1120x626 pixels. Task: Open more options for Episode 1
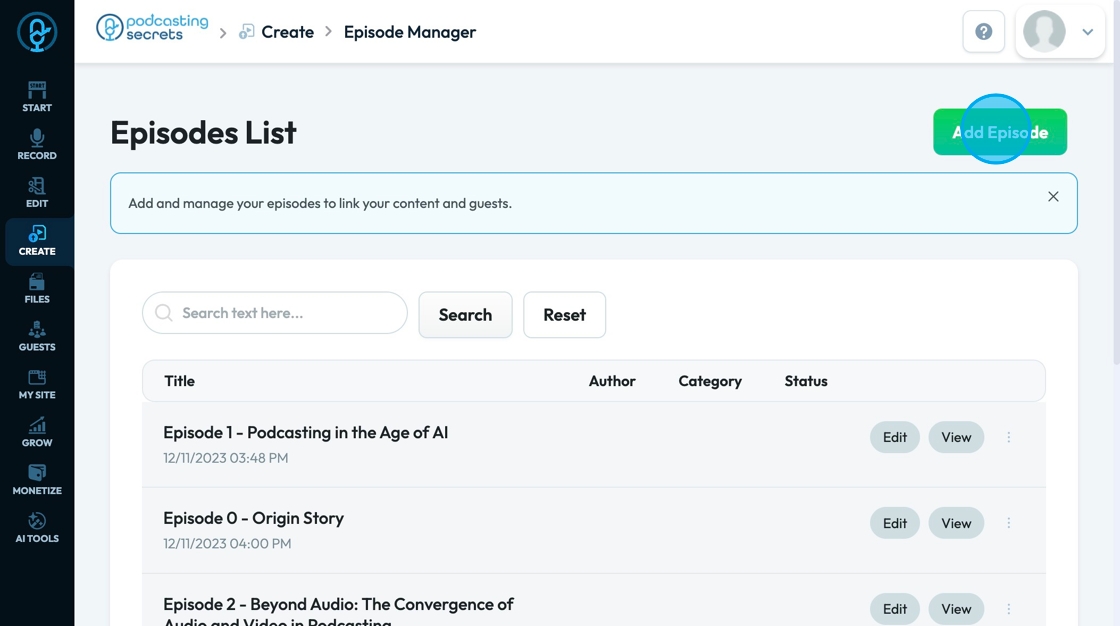tap(1009, 437)
